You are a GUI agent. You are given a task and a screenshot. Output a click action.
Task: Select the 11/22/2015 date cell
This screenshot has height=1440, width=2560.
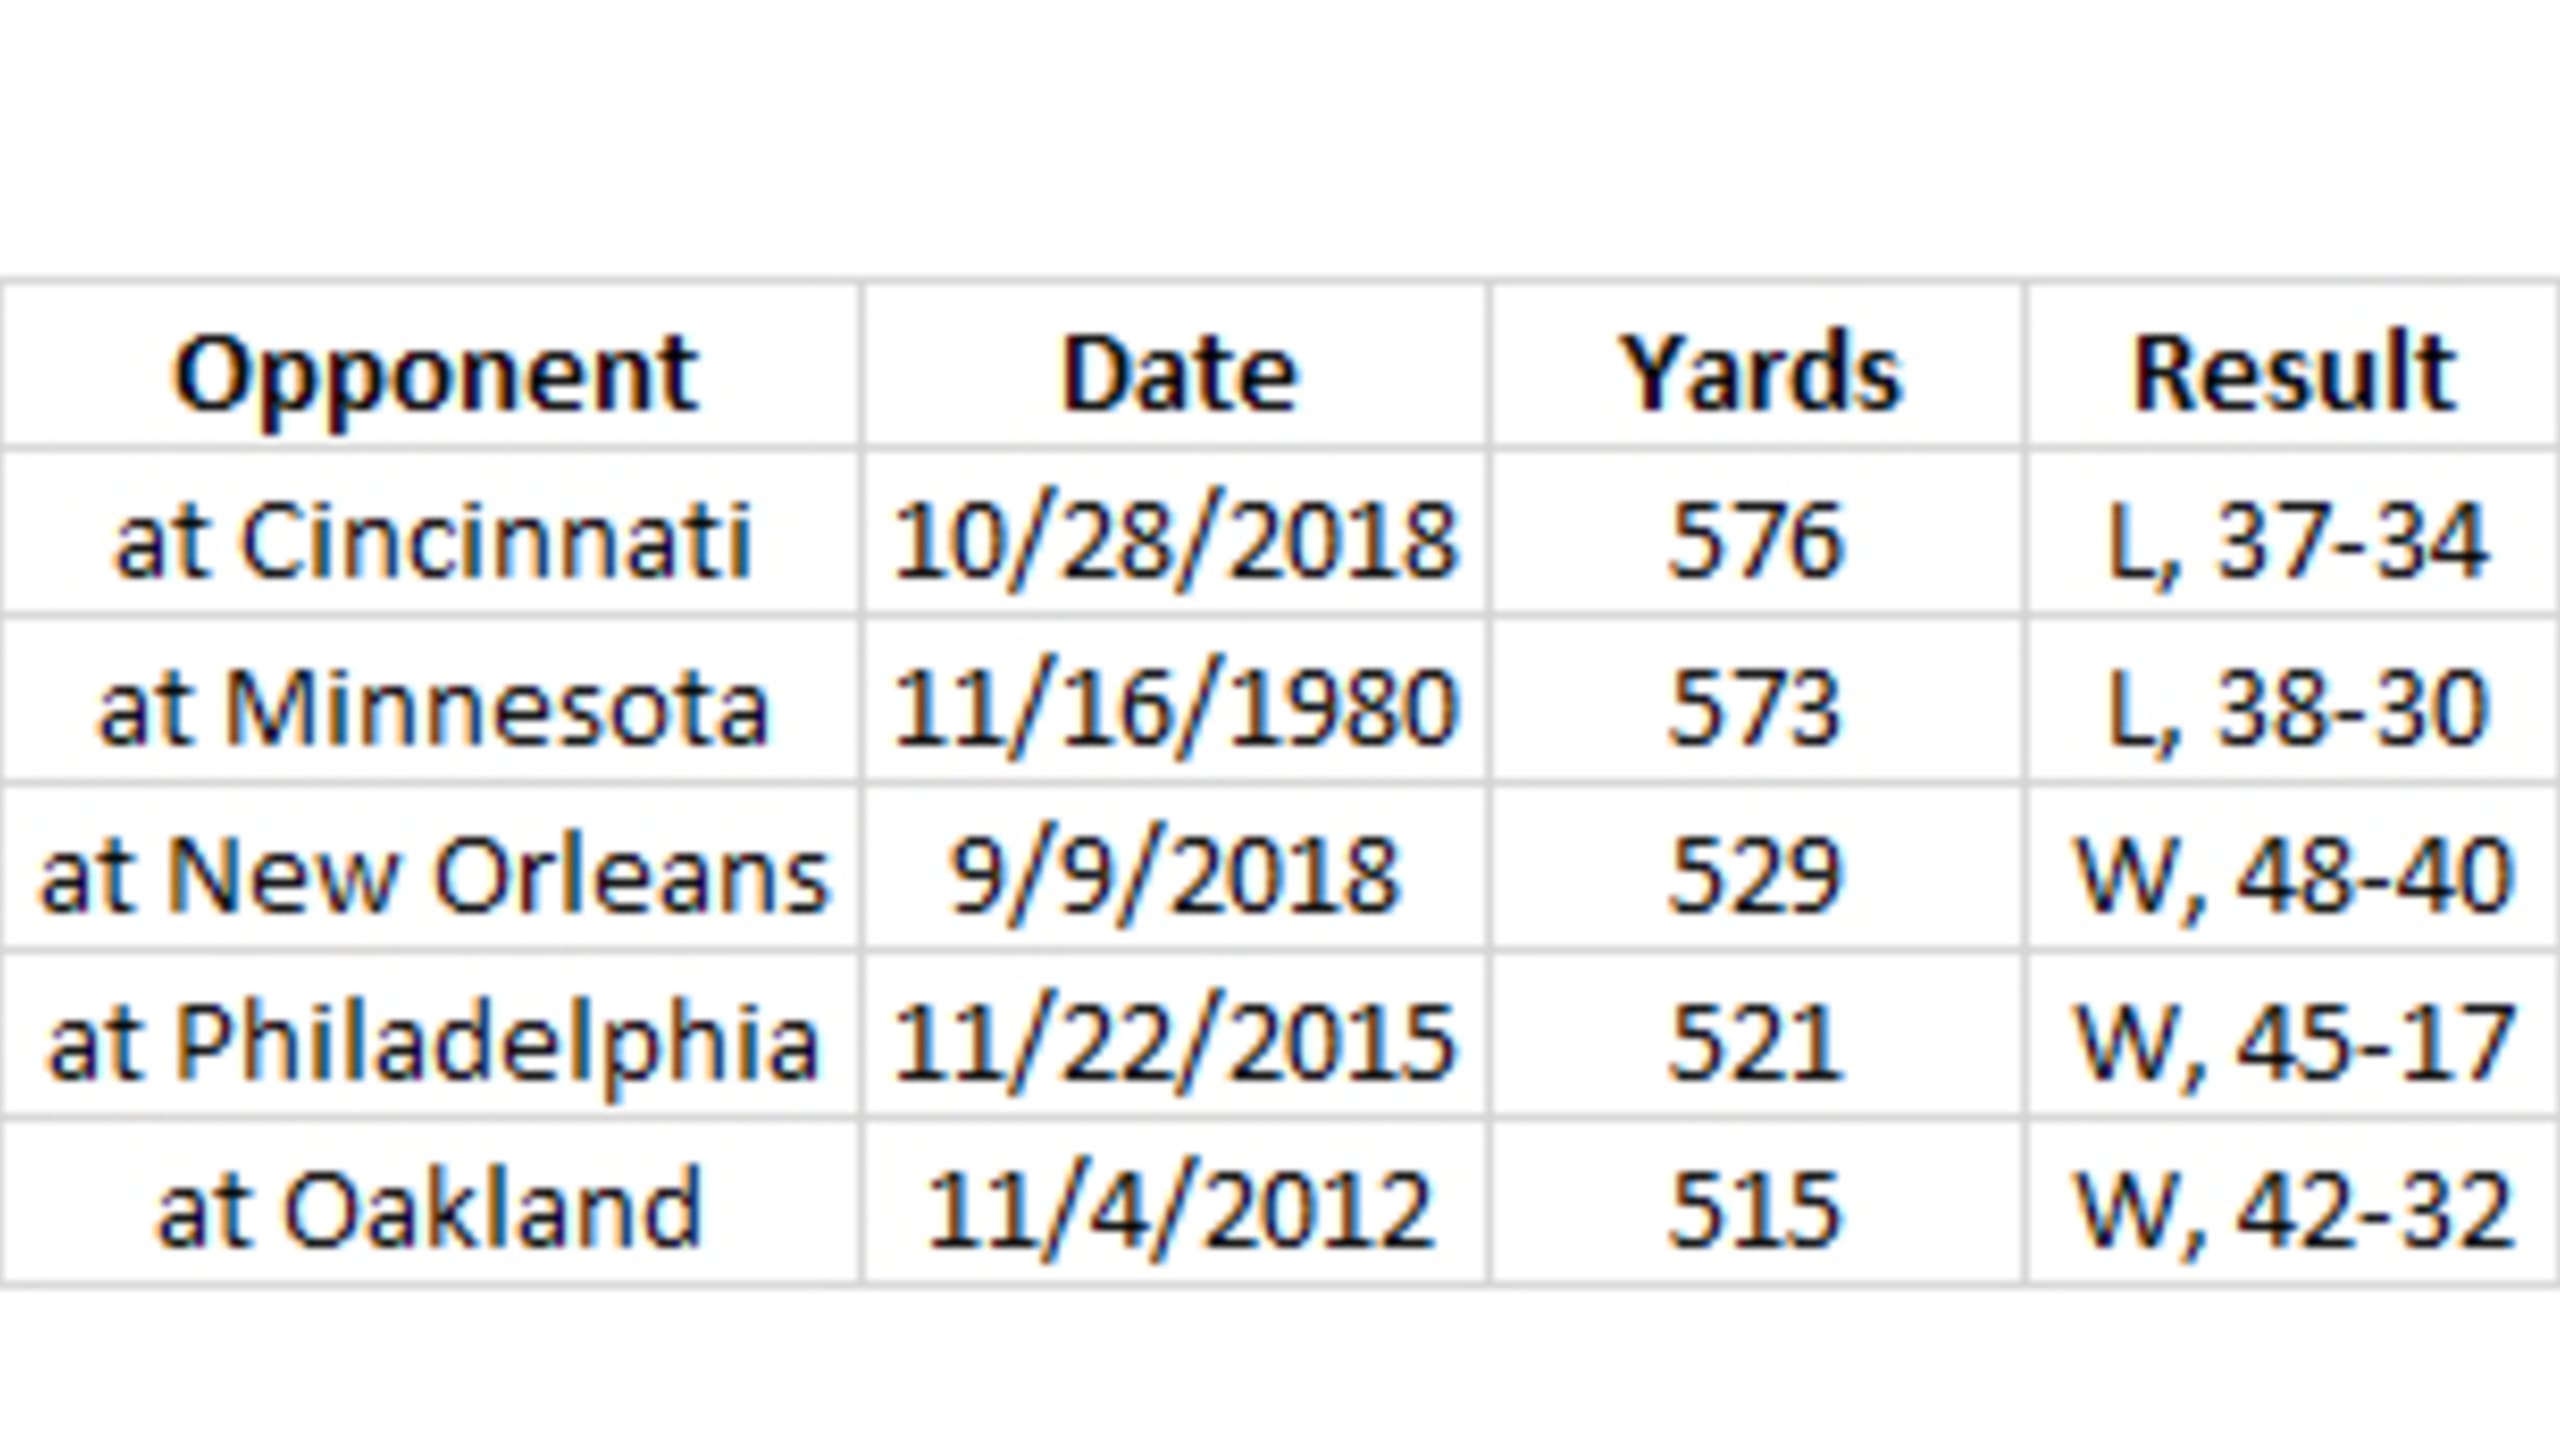tap(1176, 1035)
